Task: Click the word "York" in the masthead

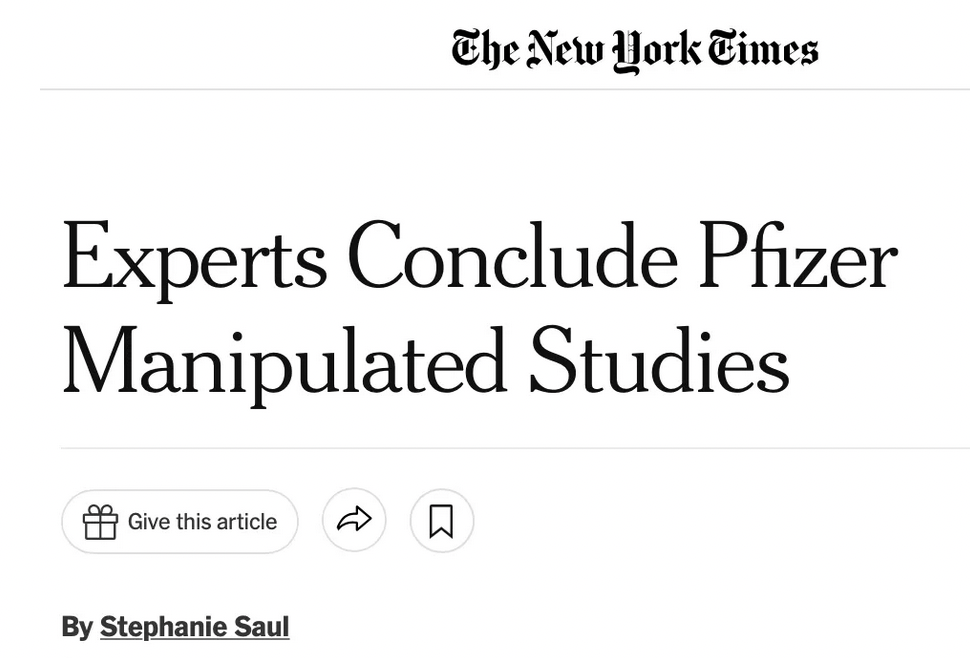Action: pos(653,50)
